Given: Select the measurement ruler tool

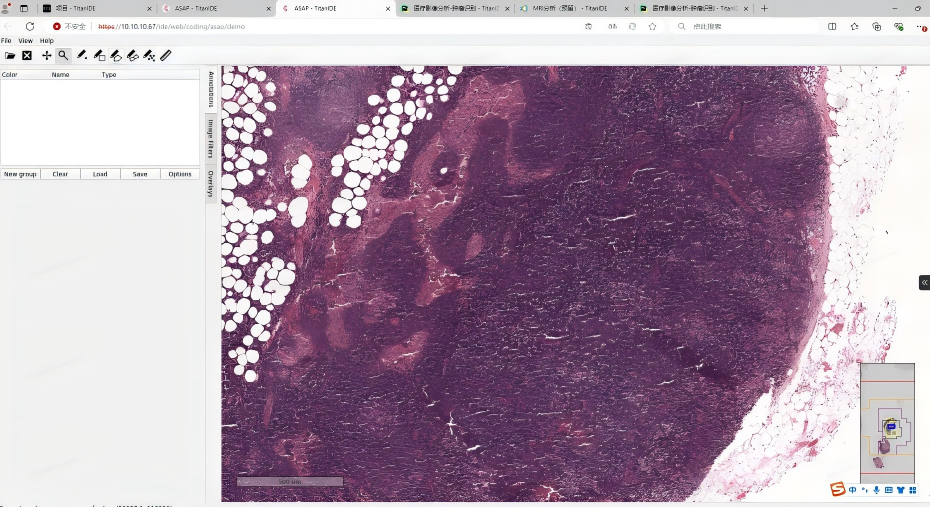Looking at the screenshot, I should click(x=166, y=56).
